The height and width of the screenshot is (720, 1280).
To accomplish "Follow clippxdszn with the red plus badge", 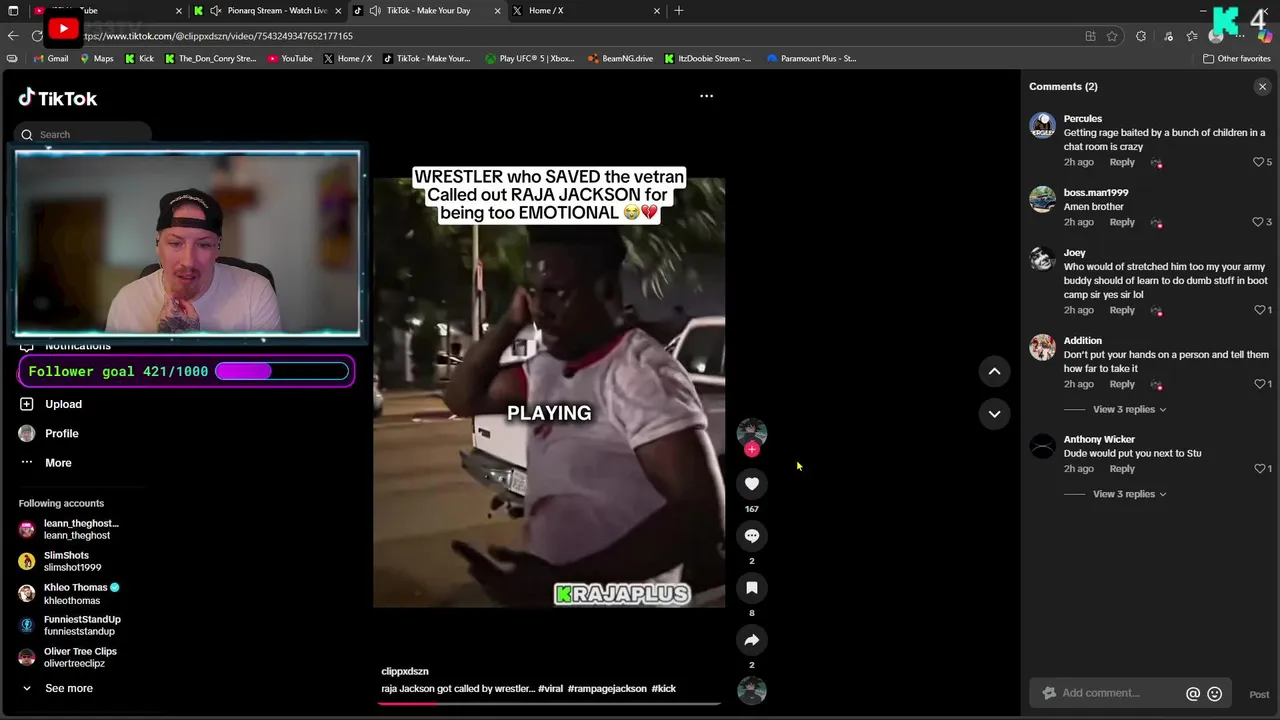I will point(752,450).
